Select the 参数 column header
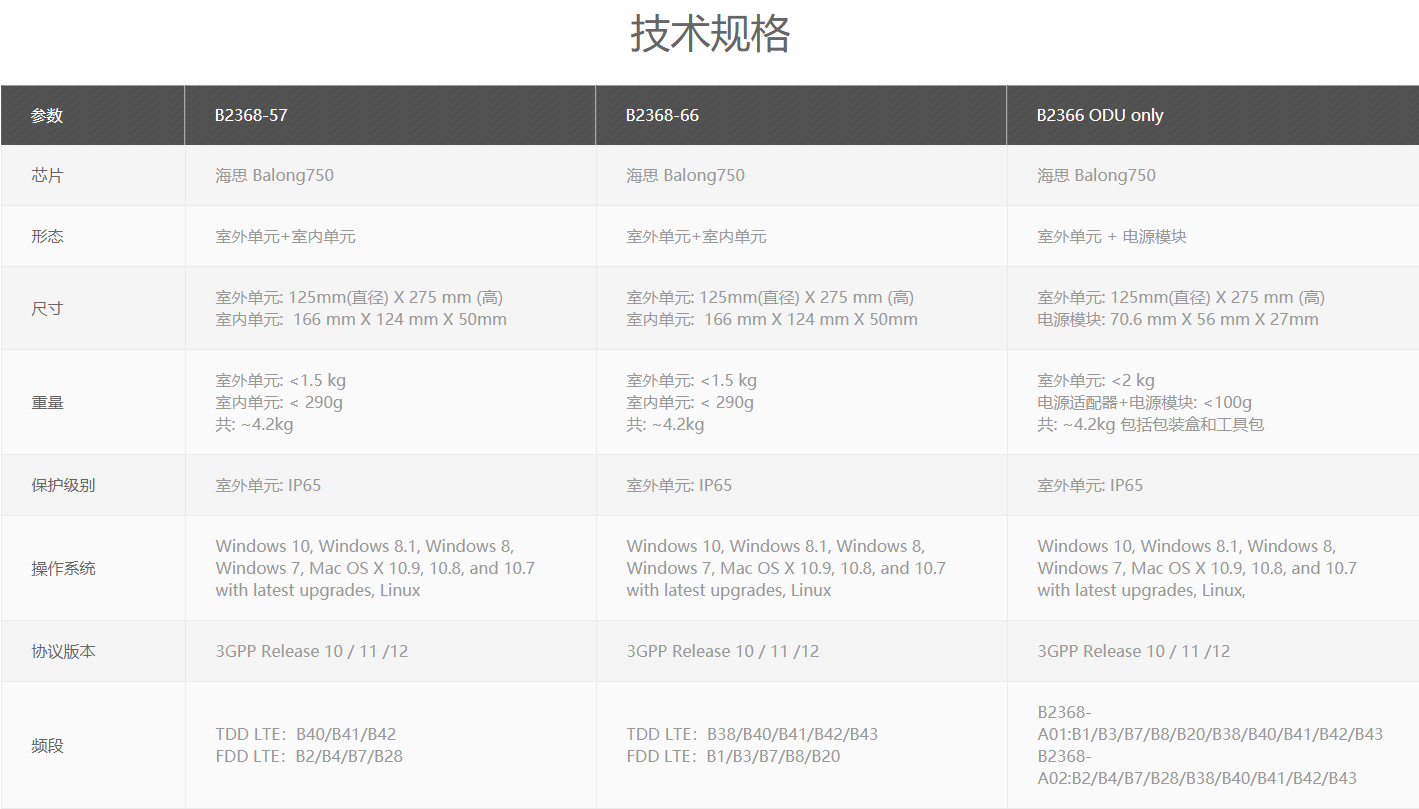This screenshot has height=809, width=1419. tap(93, 115)
